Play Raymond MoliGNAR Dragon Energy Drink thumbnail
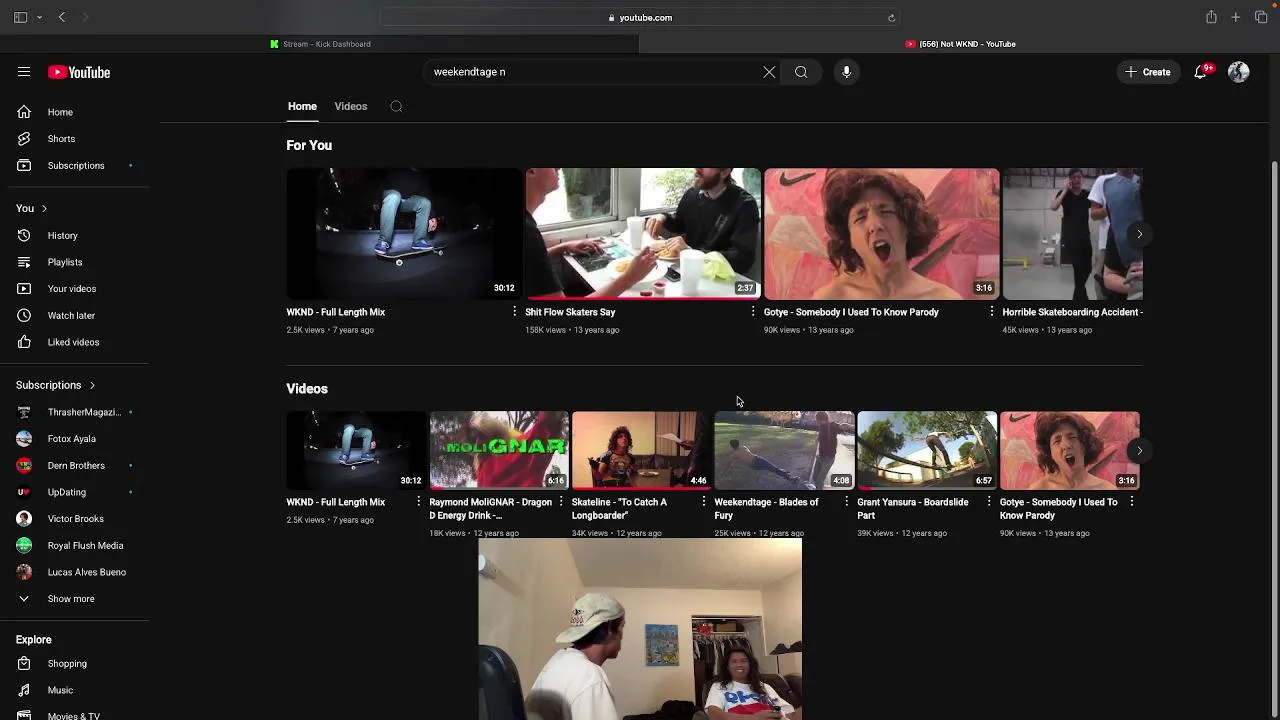This screenshot has width=1280, height=720. (499, 450)
